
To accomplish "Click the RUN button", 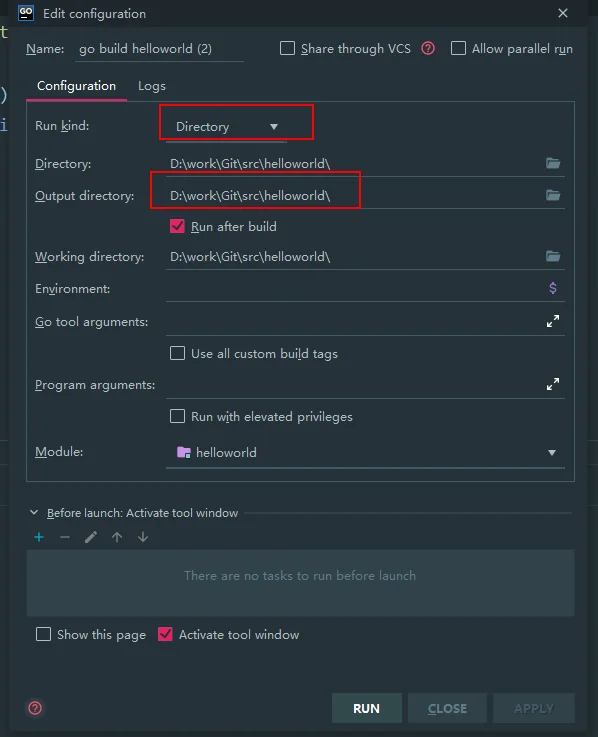I will point(367,708).
